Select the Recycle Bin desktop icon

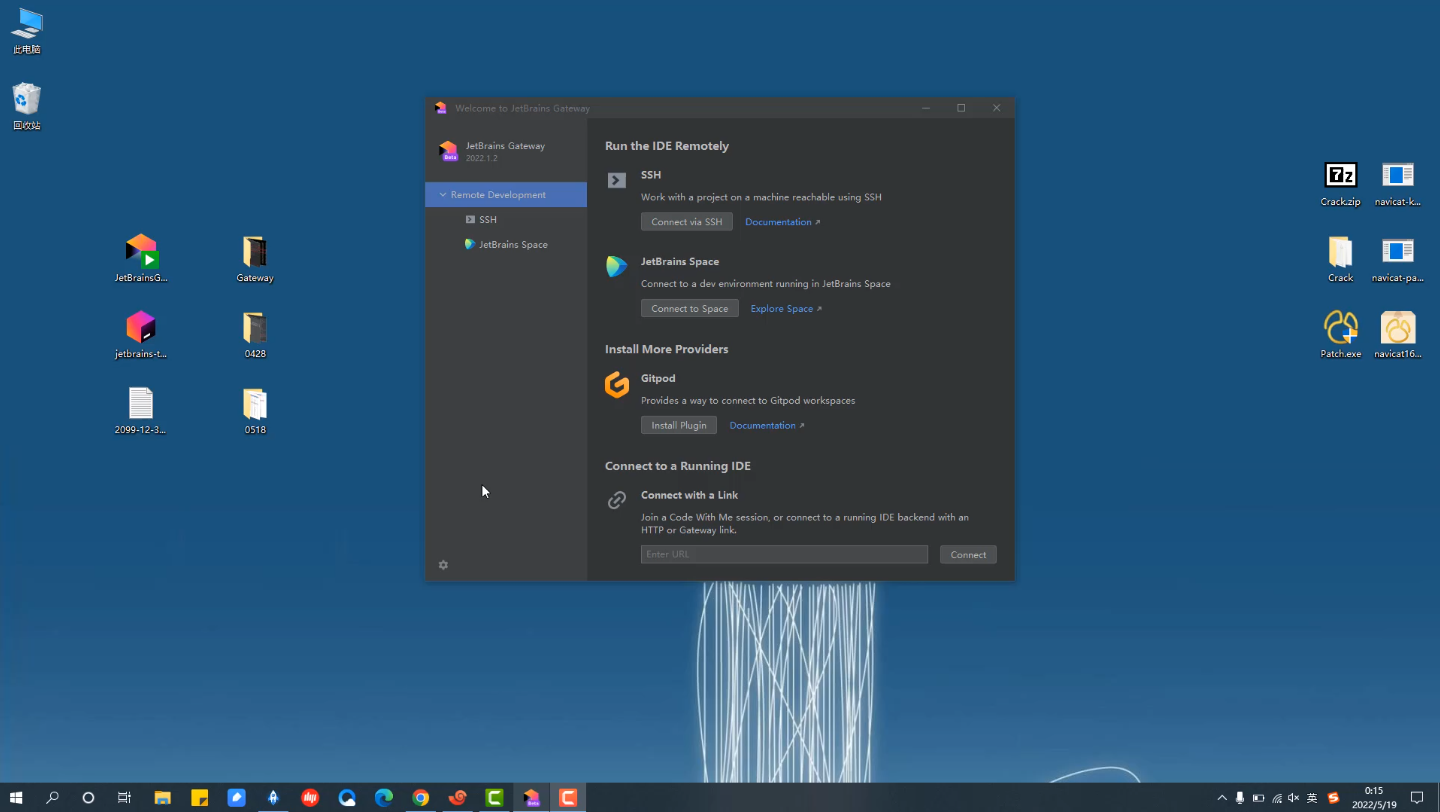pos(27,106)
